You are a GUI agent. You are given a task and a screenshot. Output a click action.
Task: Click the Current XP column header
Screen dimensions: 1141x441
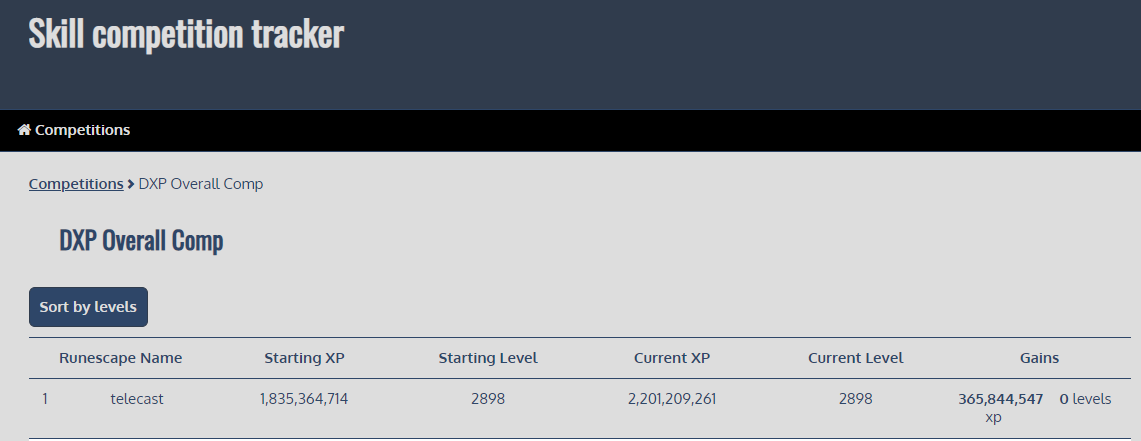672,358
